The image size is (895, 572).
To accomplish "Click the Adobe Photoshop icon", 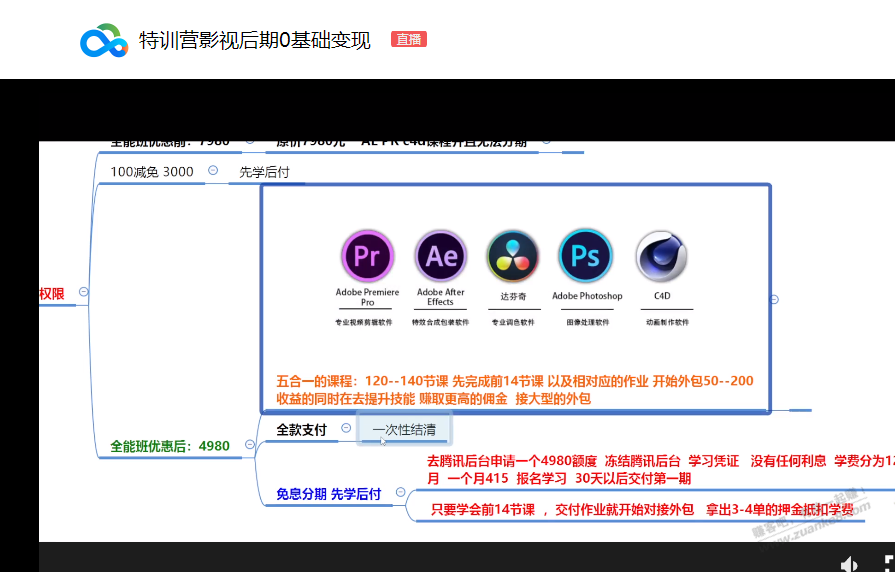I will [x=586, y=256].
